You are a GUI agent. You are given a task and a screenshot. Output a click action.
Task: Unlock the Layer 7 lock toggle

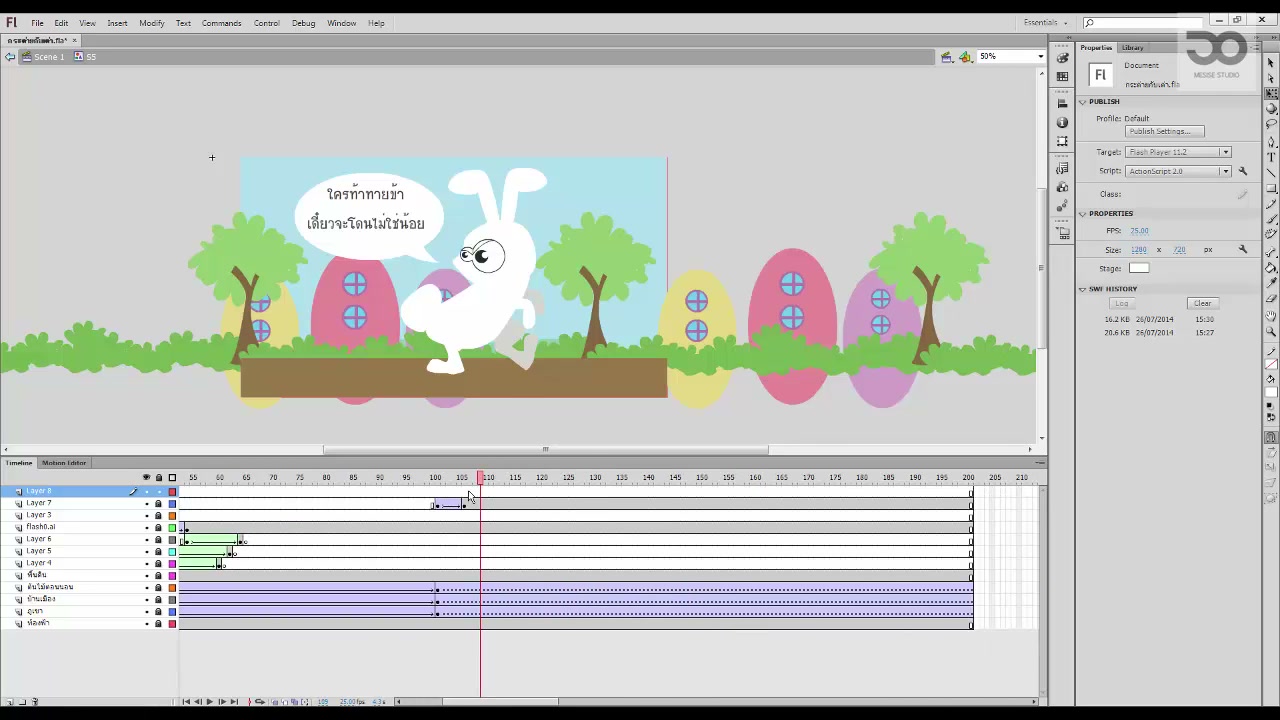(x=158, y=503)
